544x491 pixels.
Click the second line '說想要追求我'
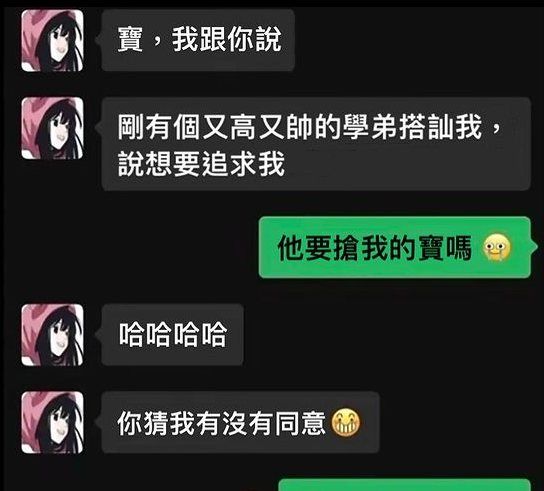point(201,163)
